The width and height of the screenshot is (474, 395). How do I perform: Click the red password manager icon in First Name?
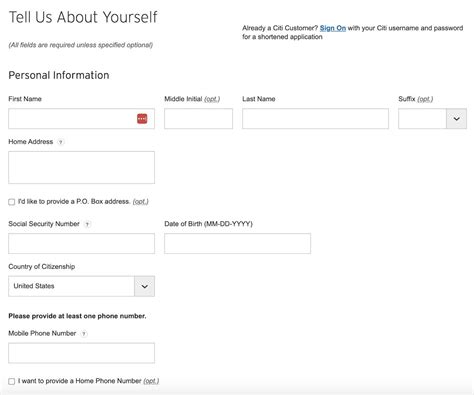click(142, 118)
